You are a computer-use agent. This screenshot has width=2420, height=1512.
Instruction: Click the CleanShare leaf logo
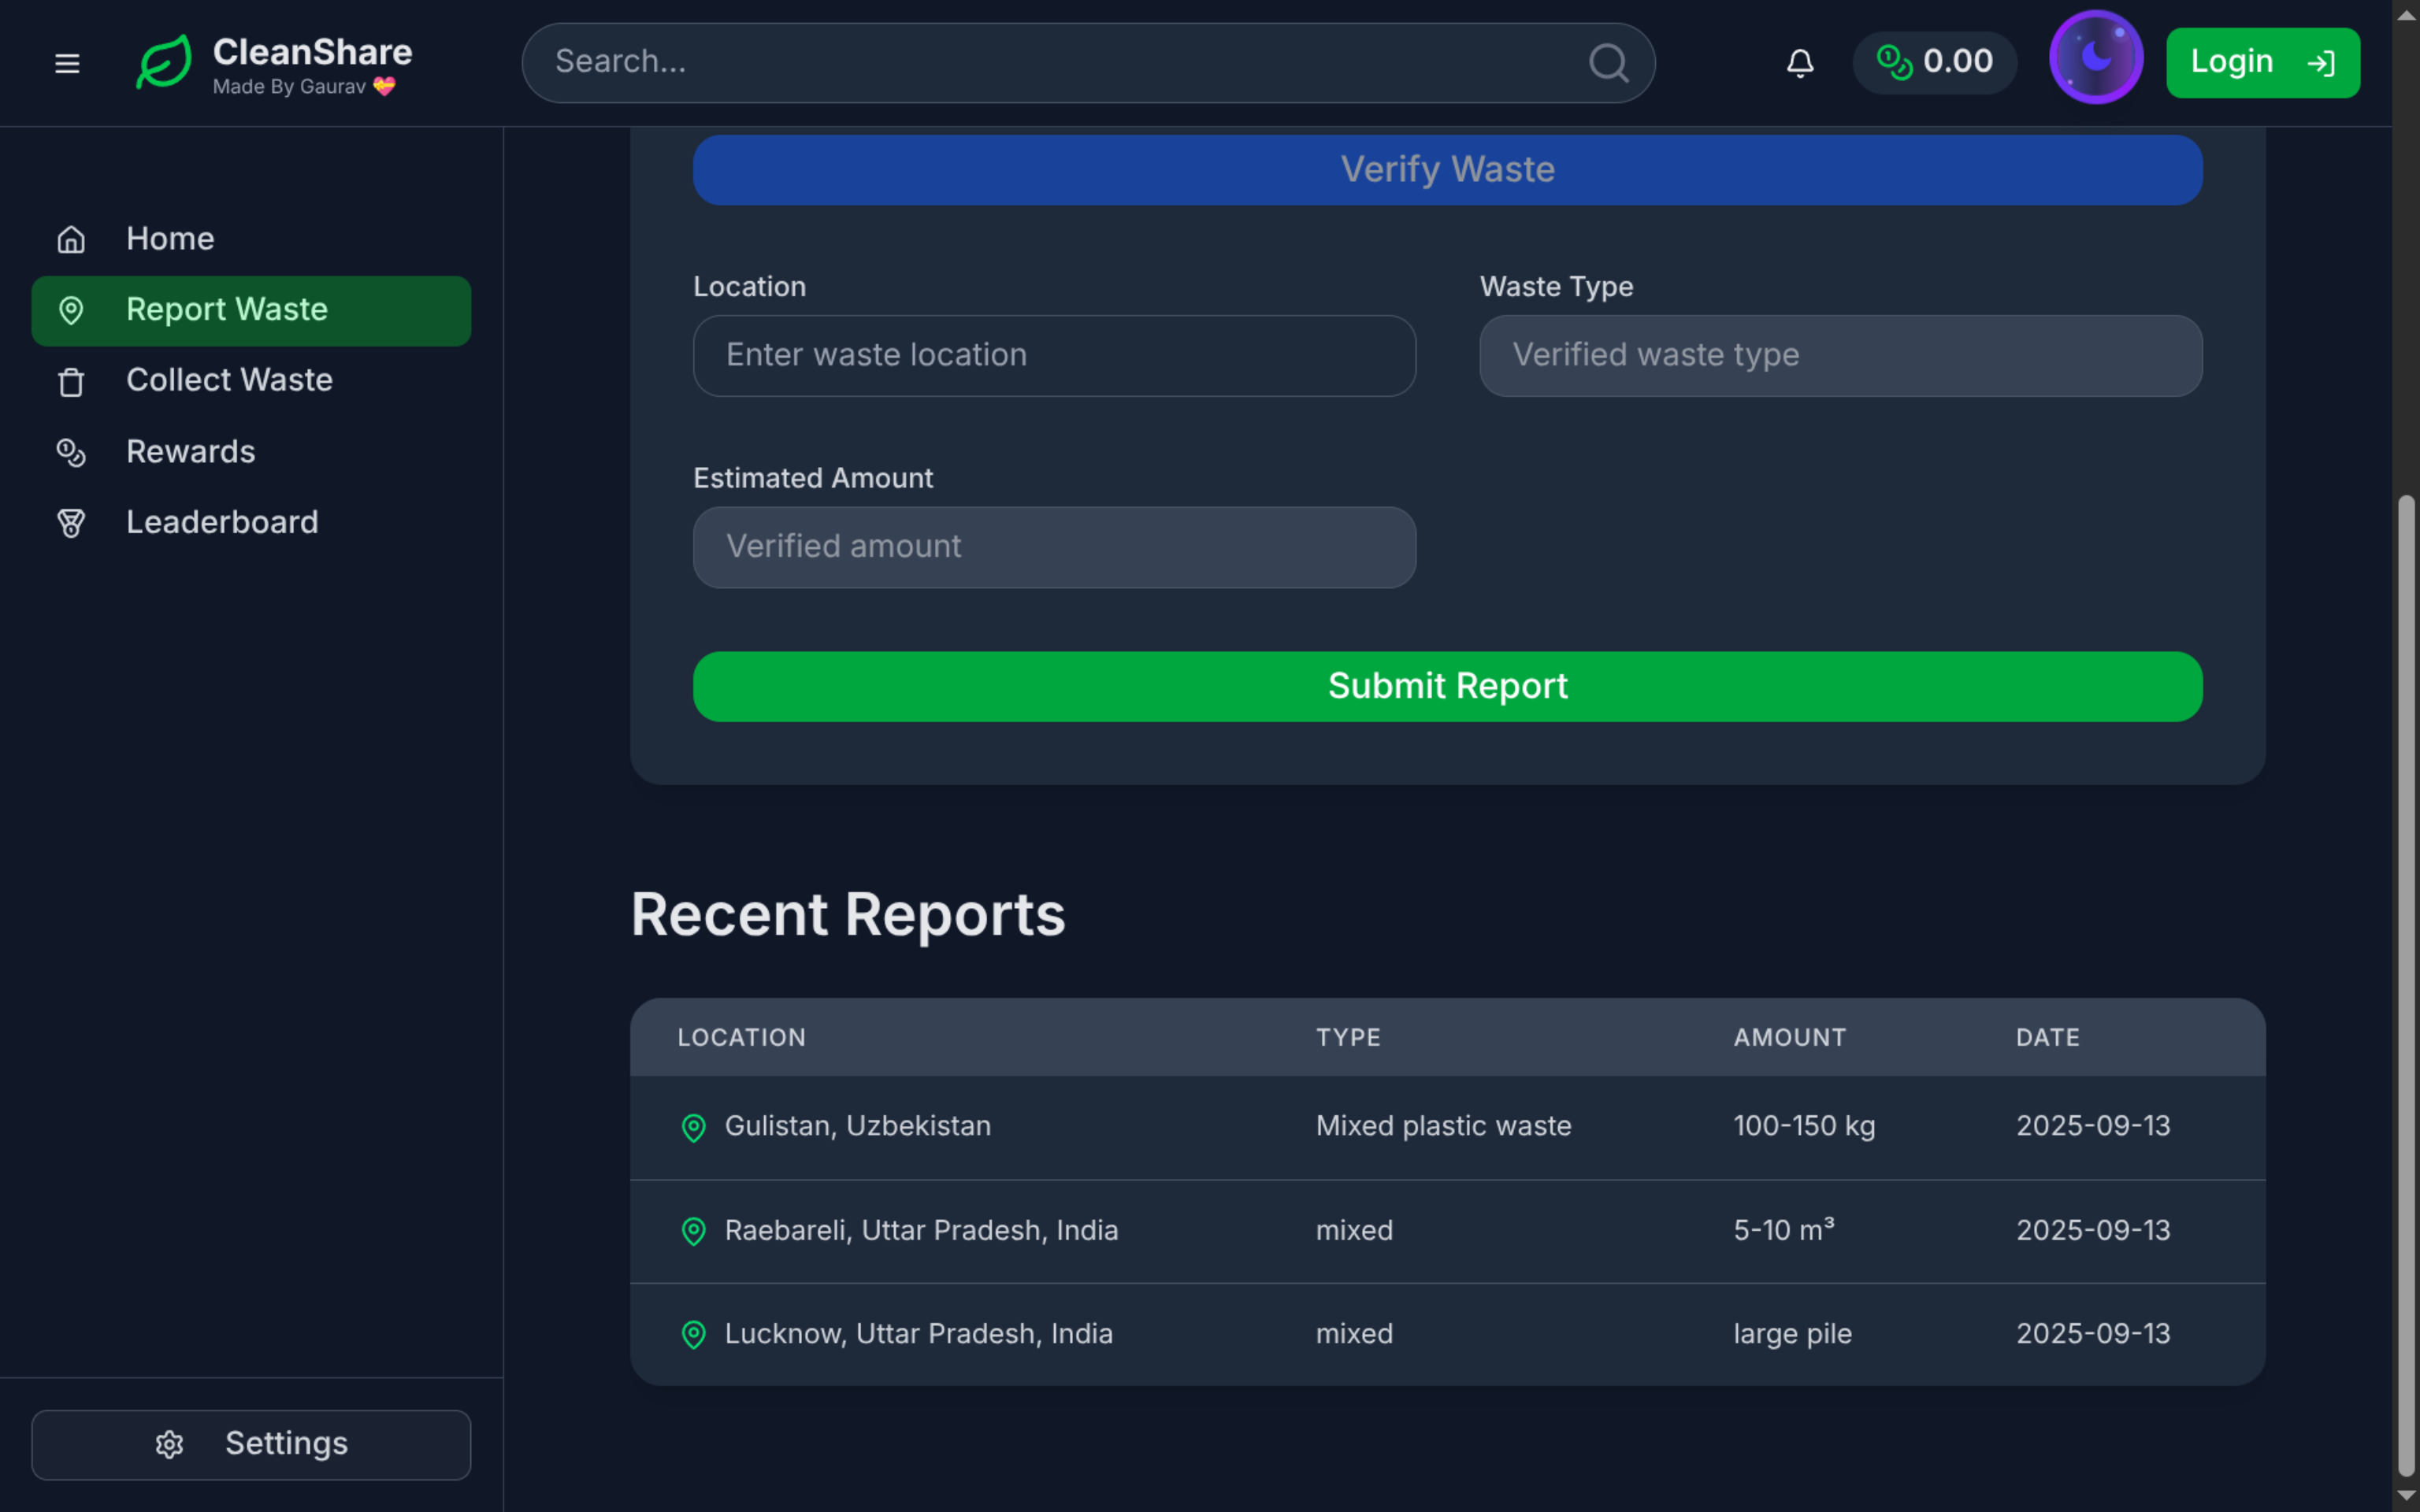[x=164, y=63]
